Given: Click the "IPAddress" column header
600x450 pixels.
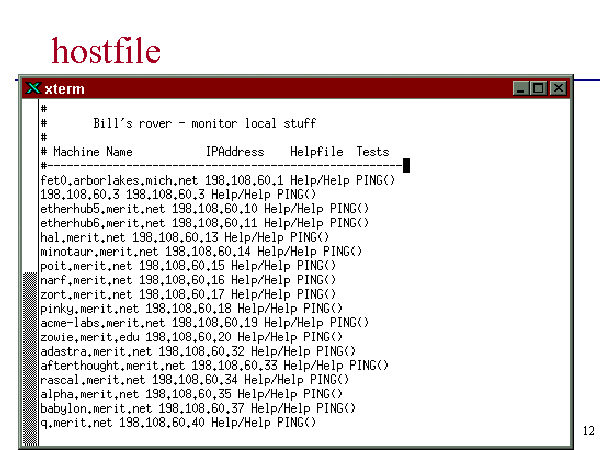Looking at the screenshot, I should [235, 152].
